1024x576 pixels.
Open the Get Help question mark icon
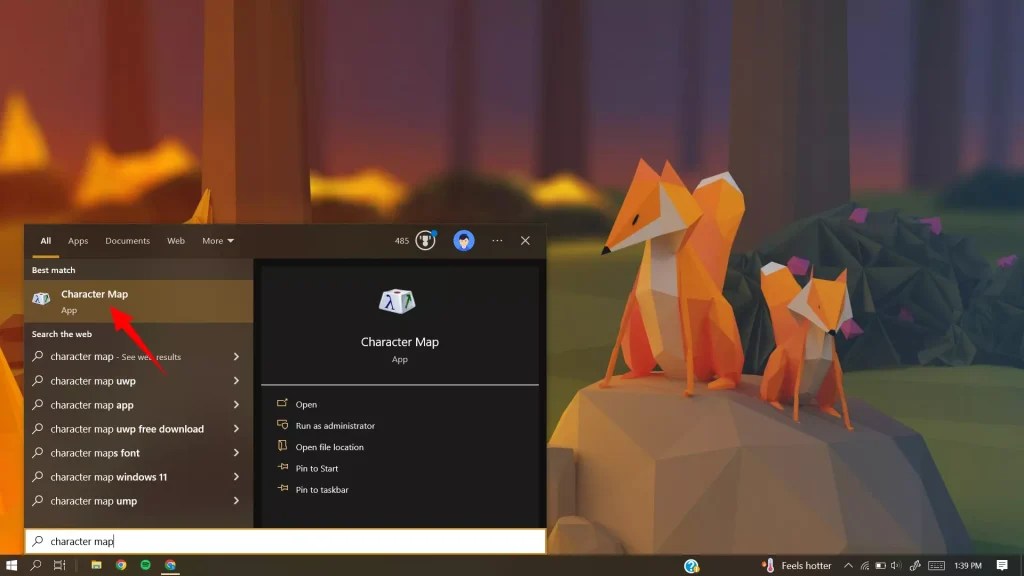(x=691, y=566)
